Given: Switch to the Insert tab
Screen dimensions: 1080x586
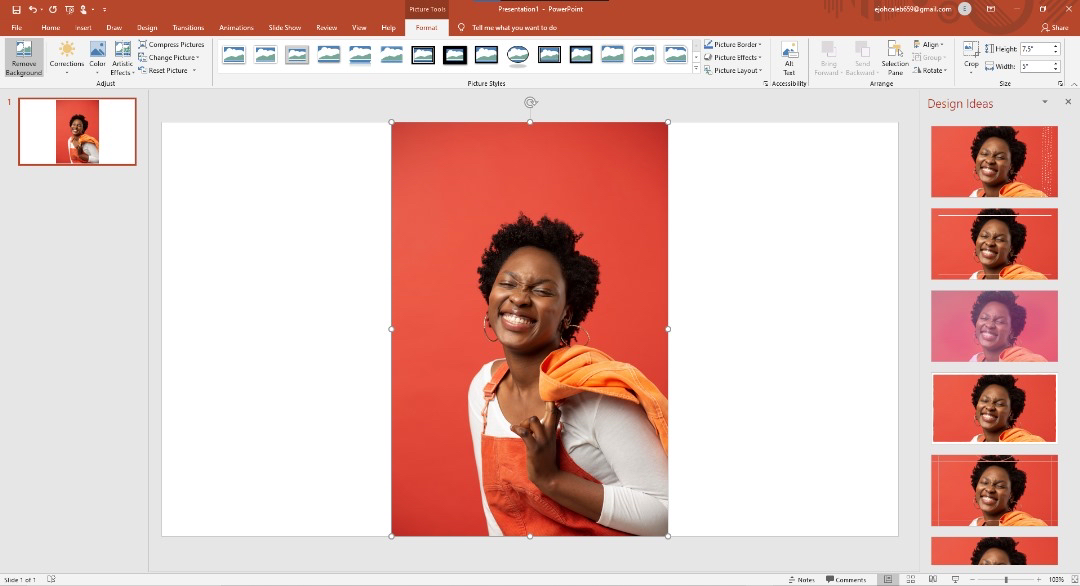Looking at the screenshot, I should 83,28.
